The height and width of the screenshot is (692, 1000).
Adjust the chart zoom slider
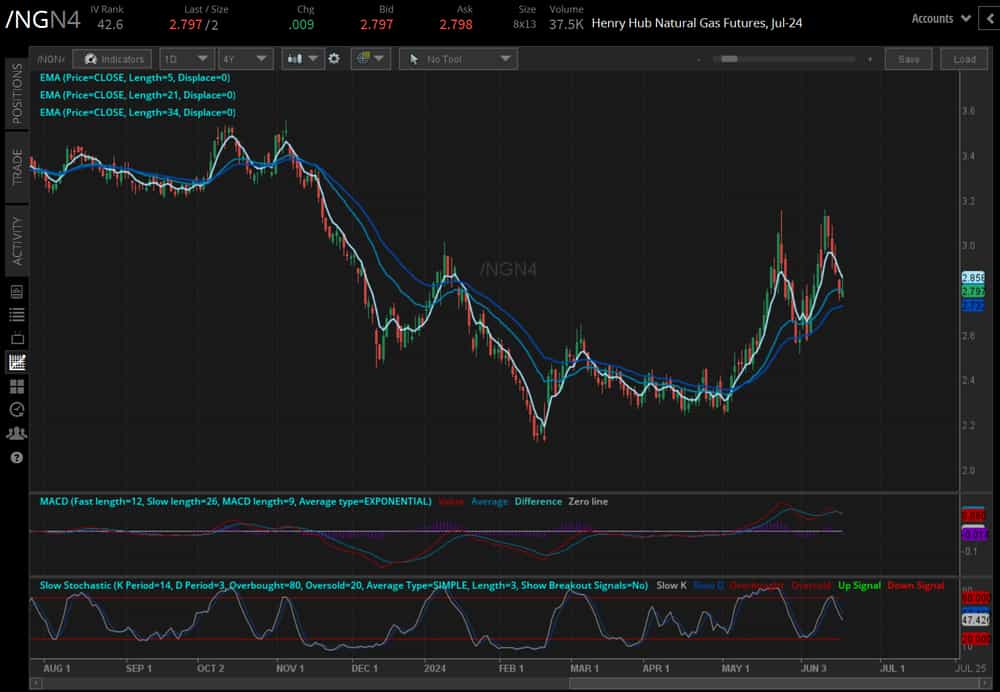729,59
